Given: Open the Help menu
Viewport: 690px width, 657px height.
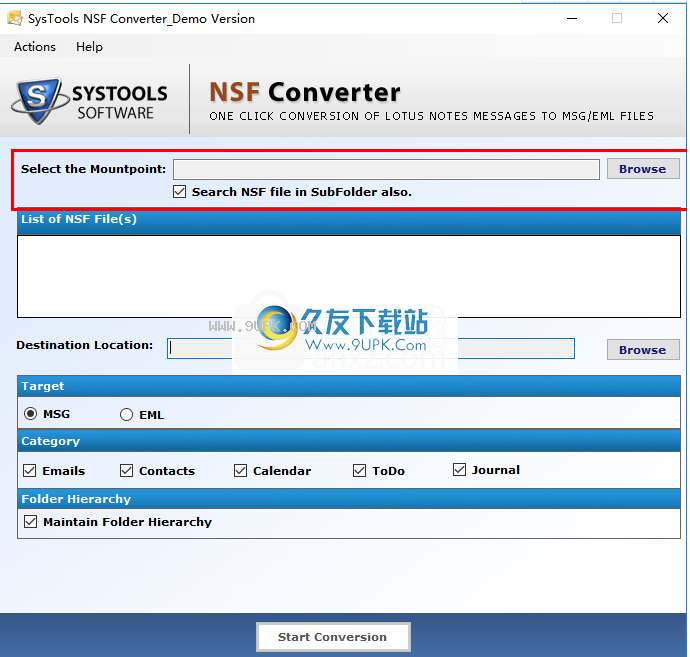Looking at the screenshot, I should point(89,47).
